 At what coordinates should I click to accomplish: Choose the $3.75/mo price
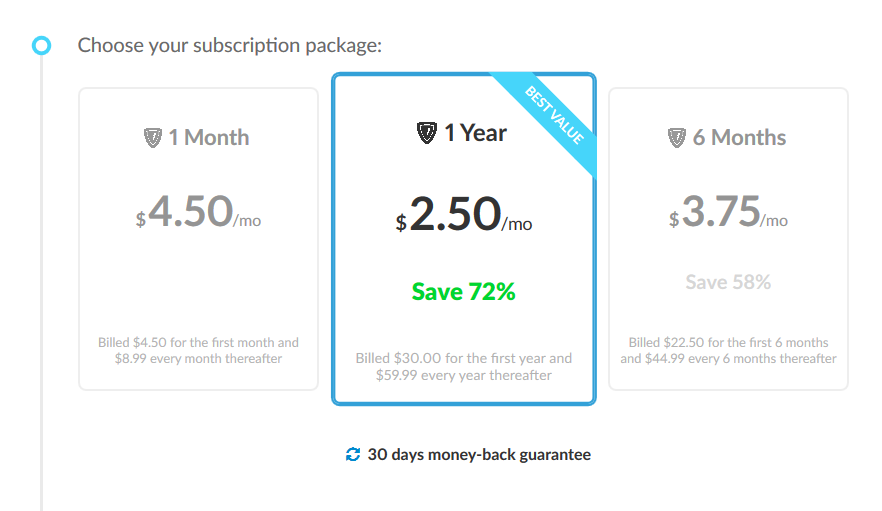pyautogui.click(x=728, y=213)
